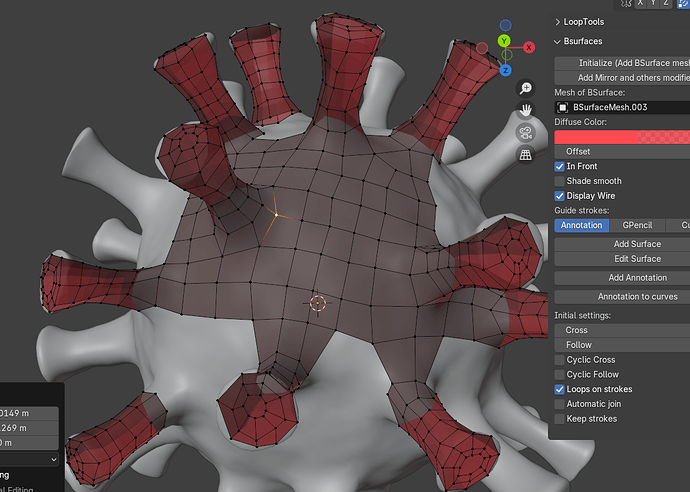Viewport: 690px width, 492px height.
Task: Click the hollow blue negative-Z gizmo circle
Action: coord(506,25)
